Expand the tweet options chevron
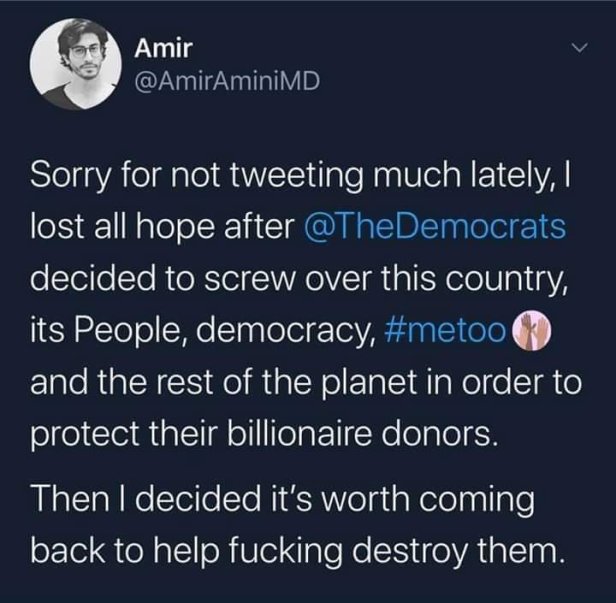This screenshot has width=616, height=603. [x=577, y=48]
